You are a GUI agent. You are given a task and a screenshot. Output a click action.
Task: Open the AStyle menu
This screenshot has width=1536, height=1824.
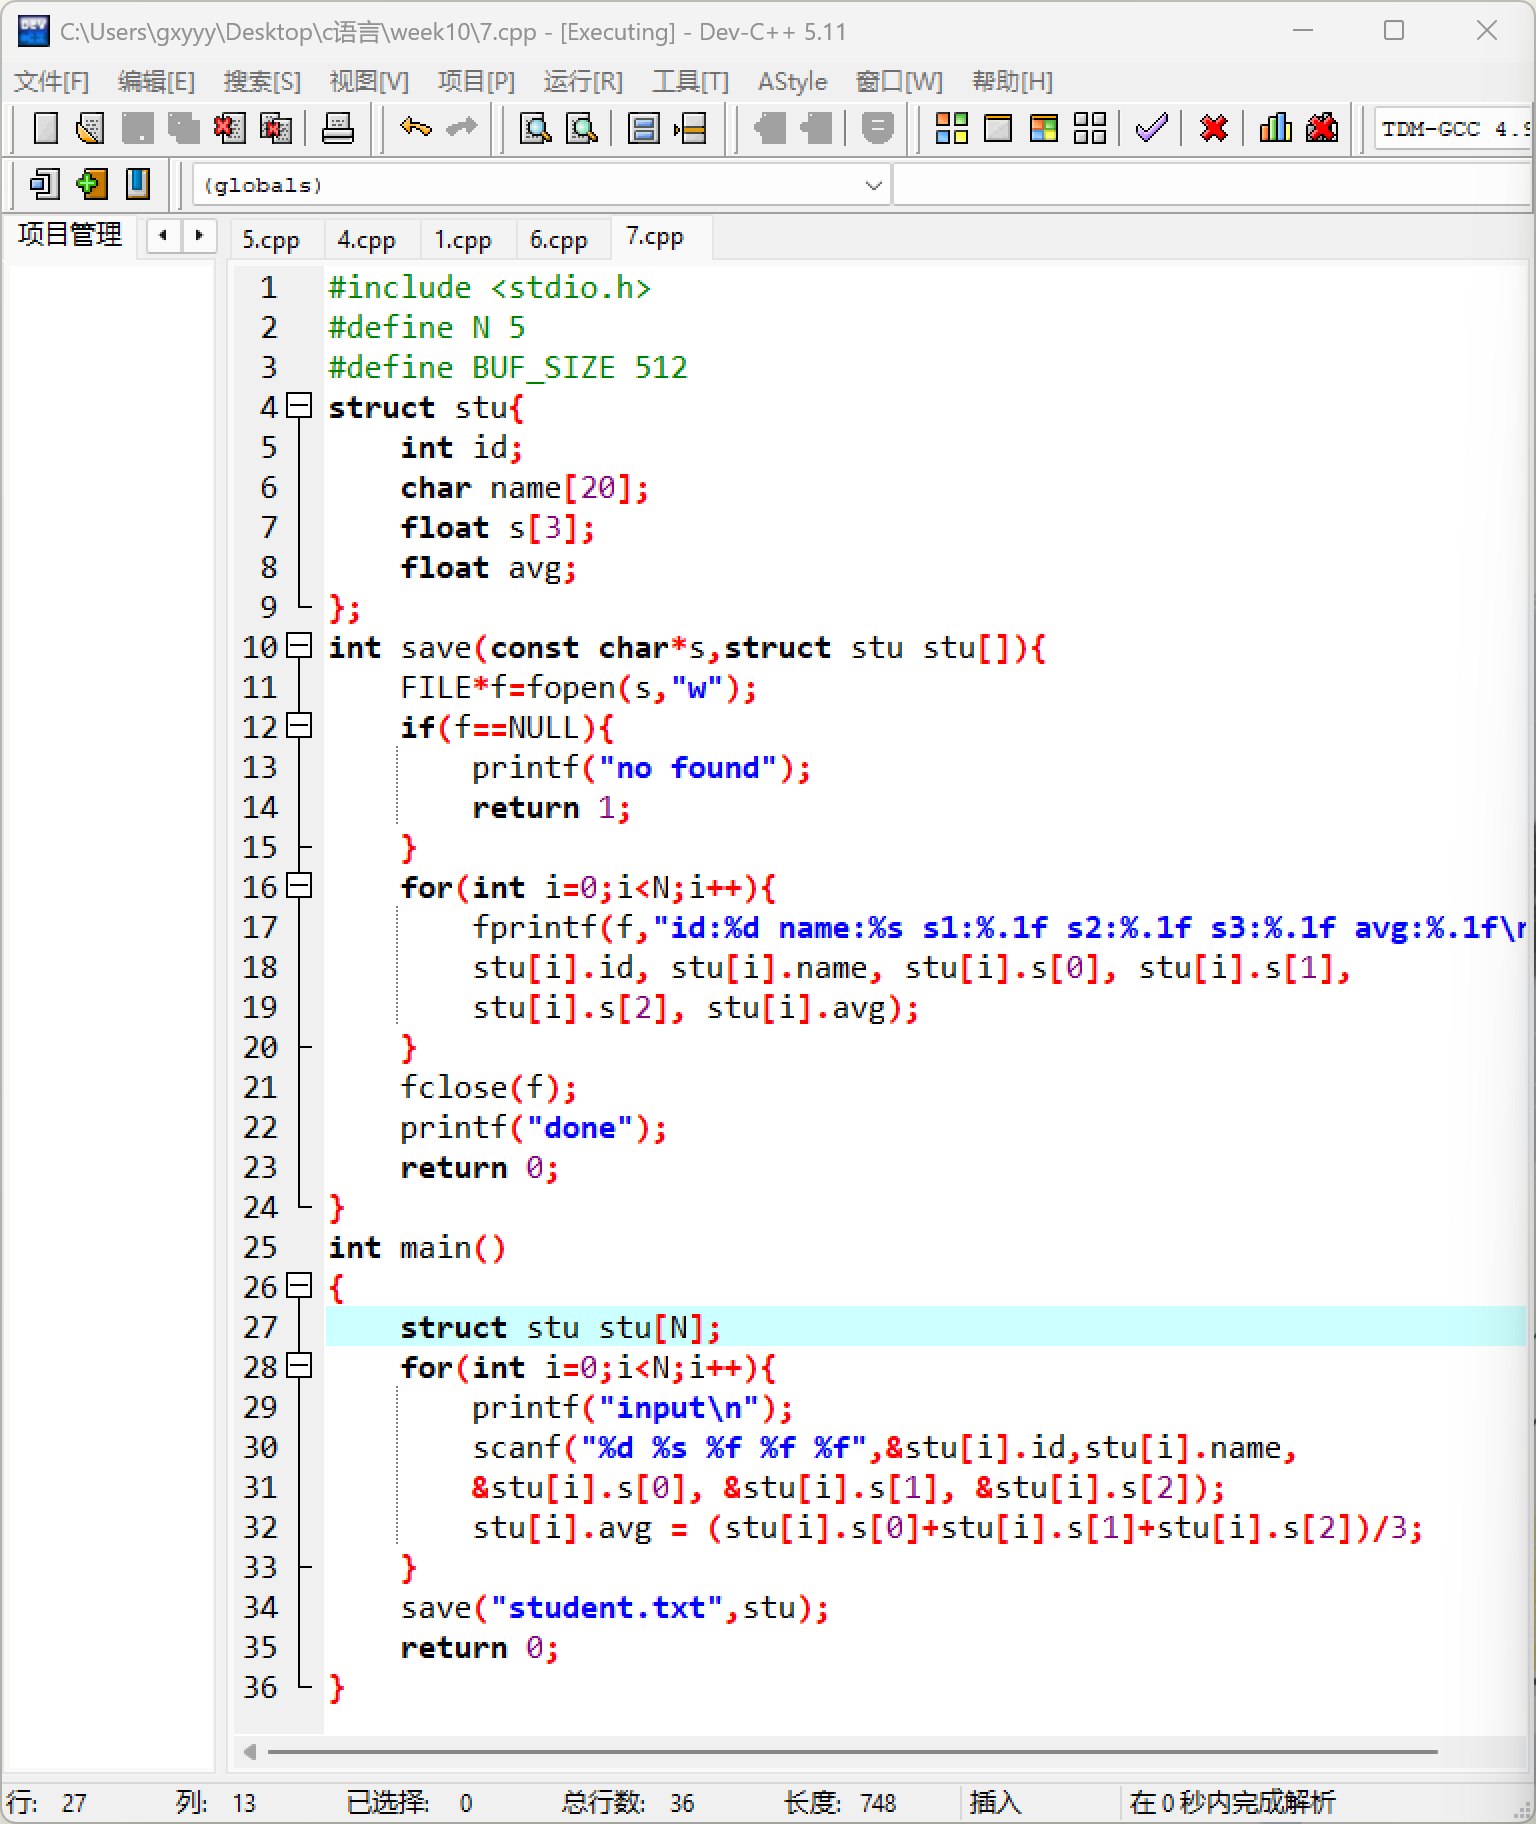click(x=792, y=81)
